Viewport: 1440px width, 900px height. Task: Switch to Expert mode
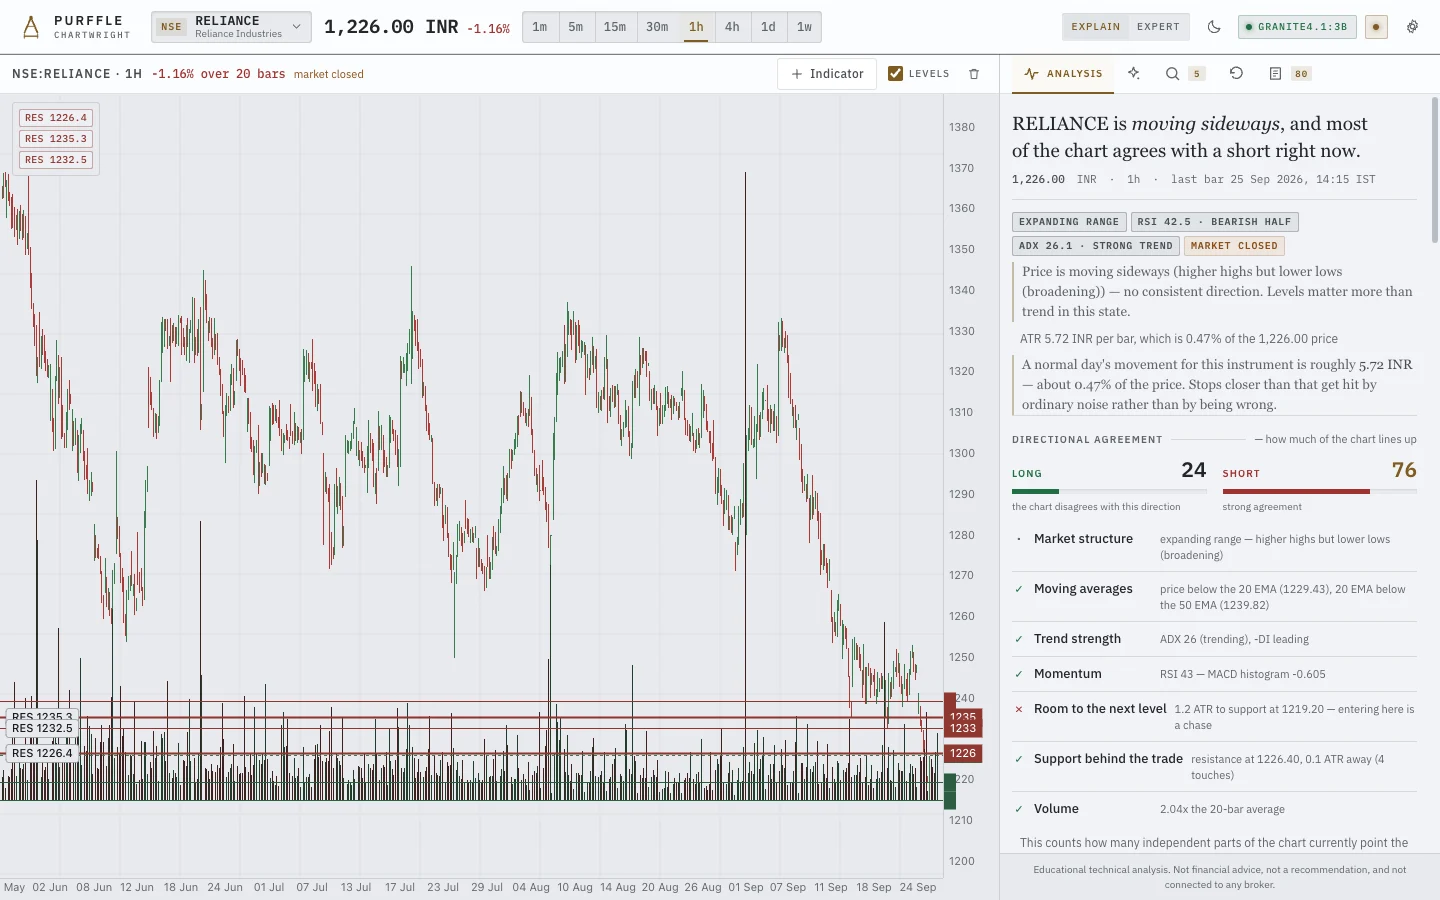click(1158, 27)
